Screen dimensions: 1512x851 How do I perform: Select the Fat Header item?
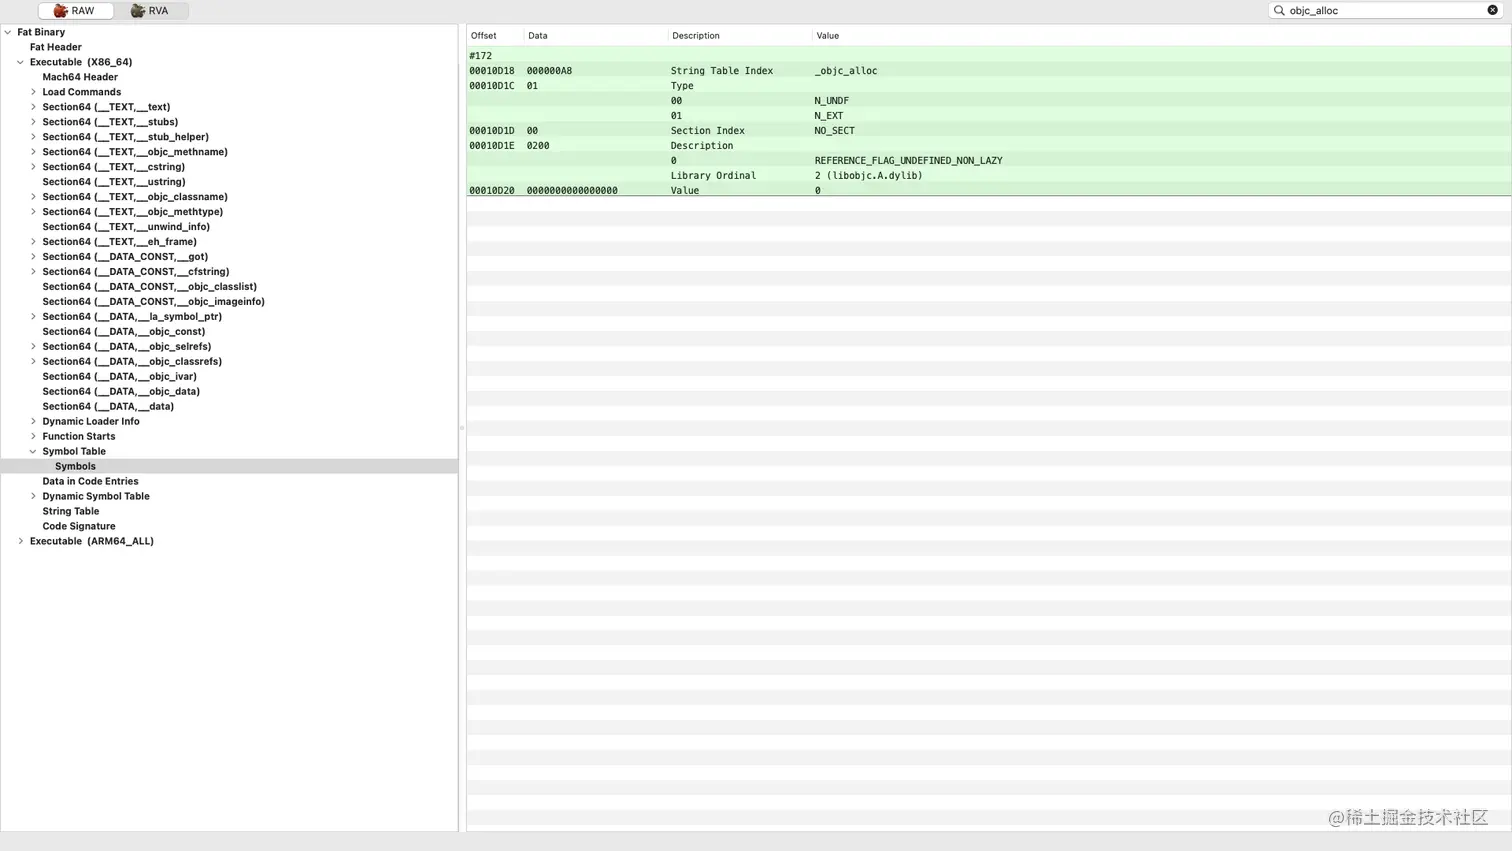[56, 47]
